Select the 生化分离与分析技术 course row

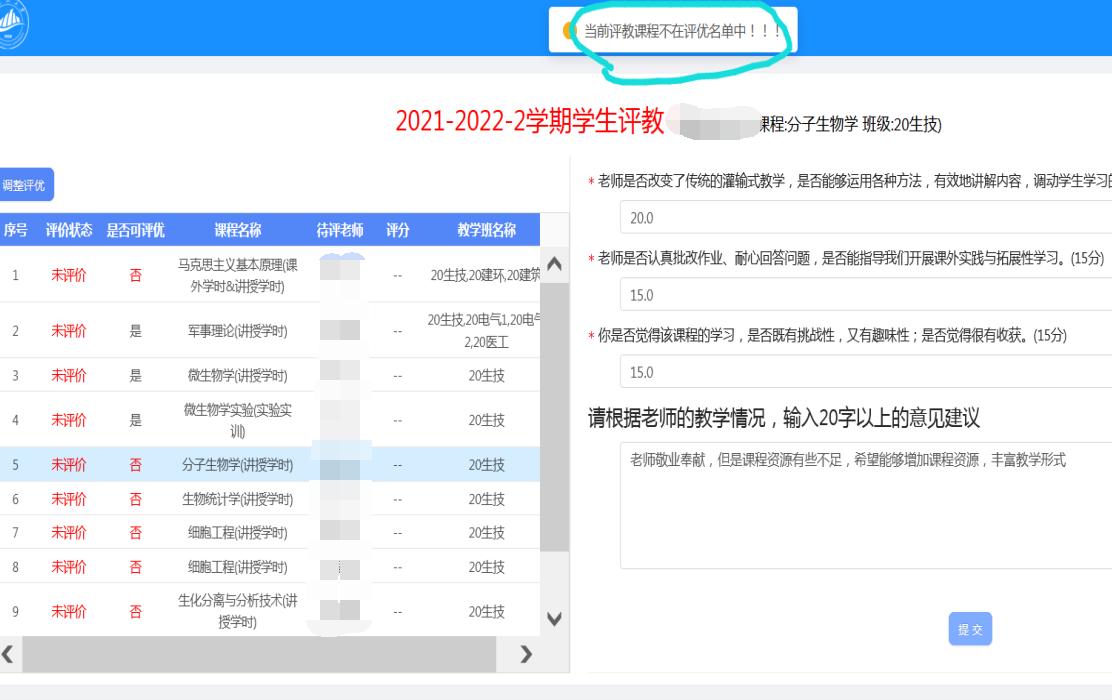coord(237,611)
